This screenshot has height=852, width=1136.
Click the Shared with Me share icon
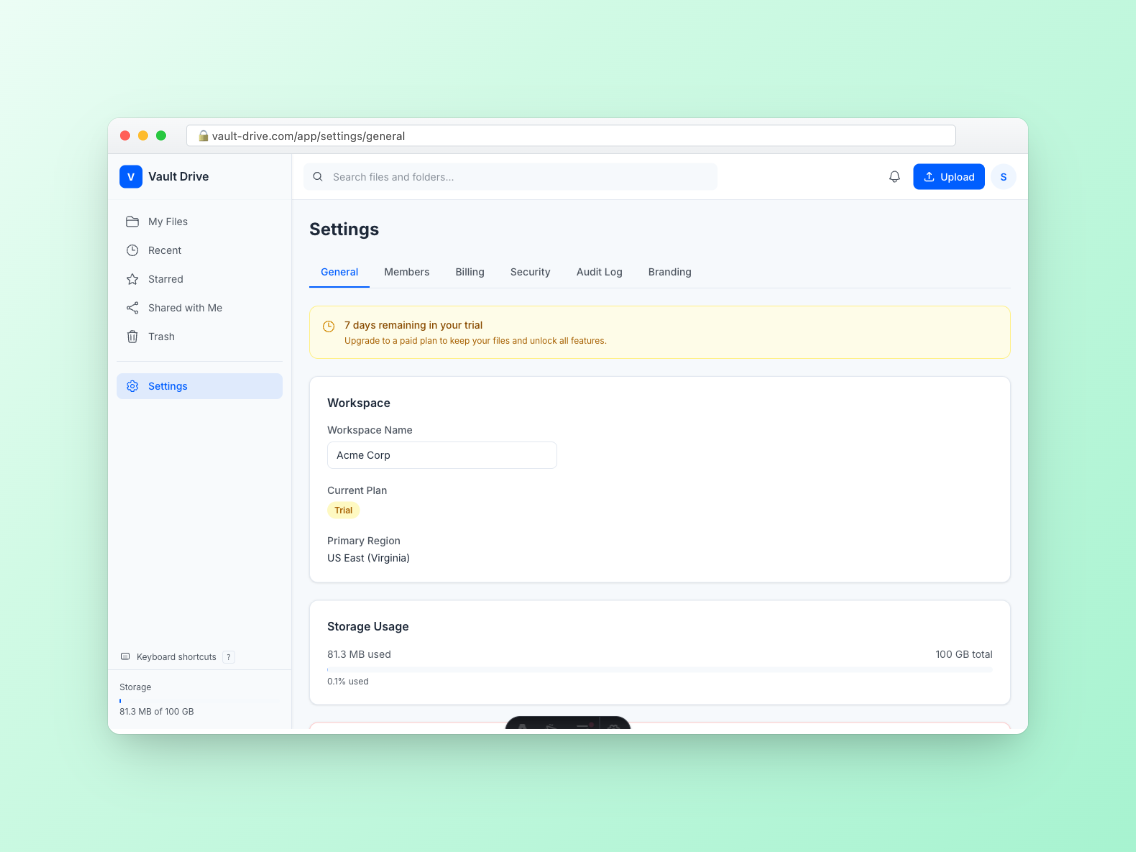(132, 308)
